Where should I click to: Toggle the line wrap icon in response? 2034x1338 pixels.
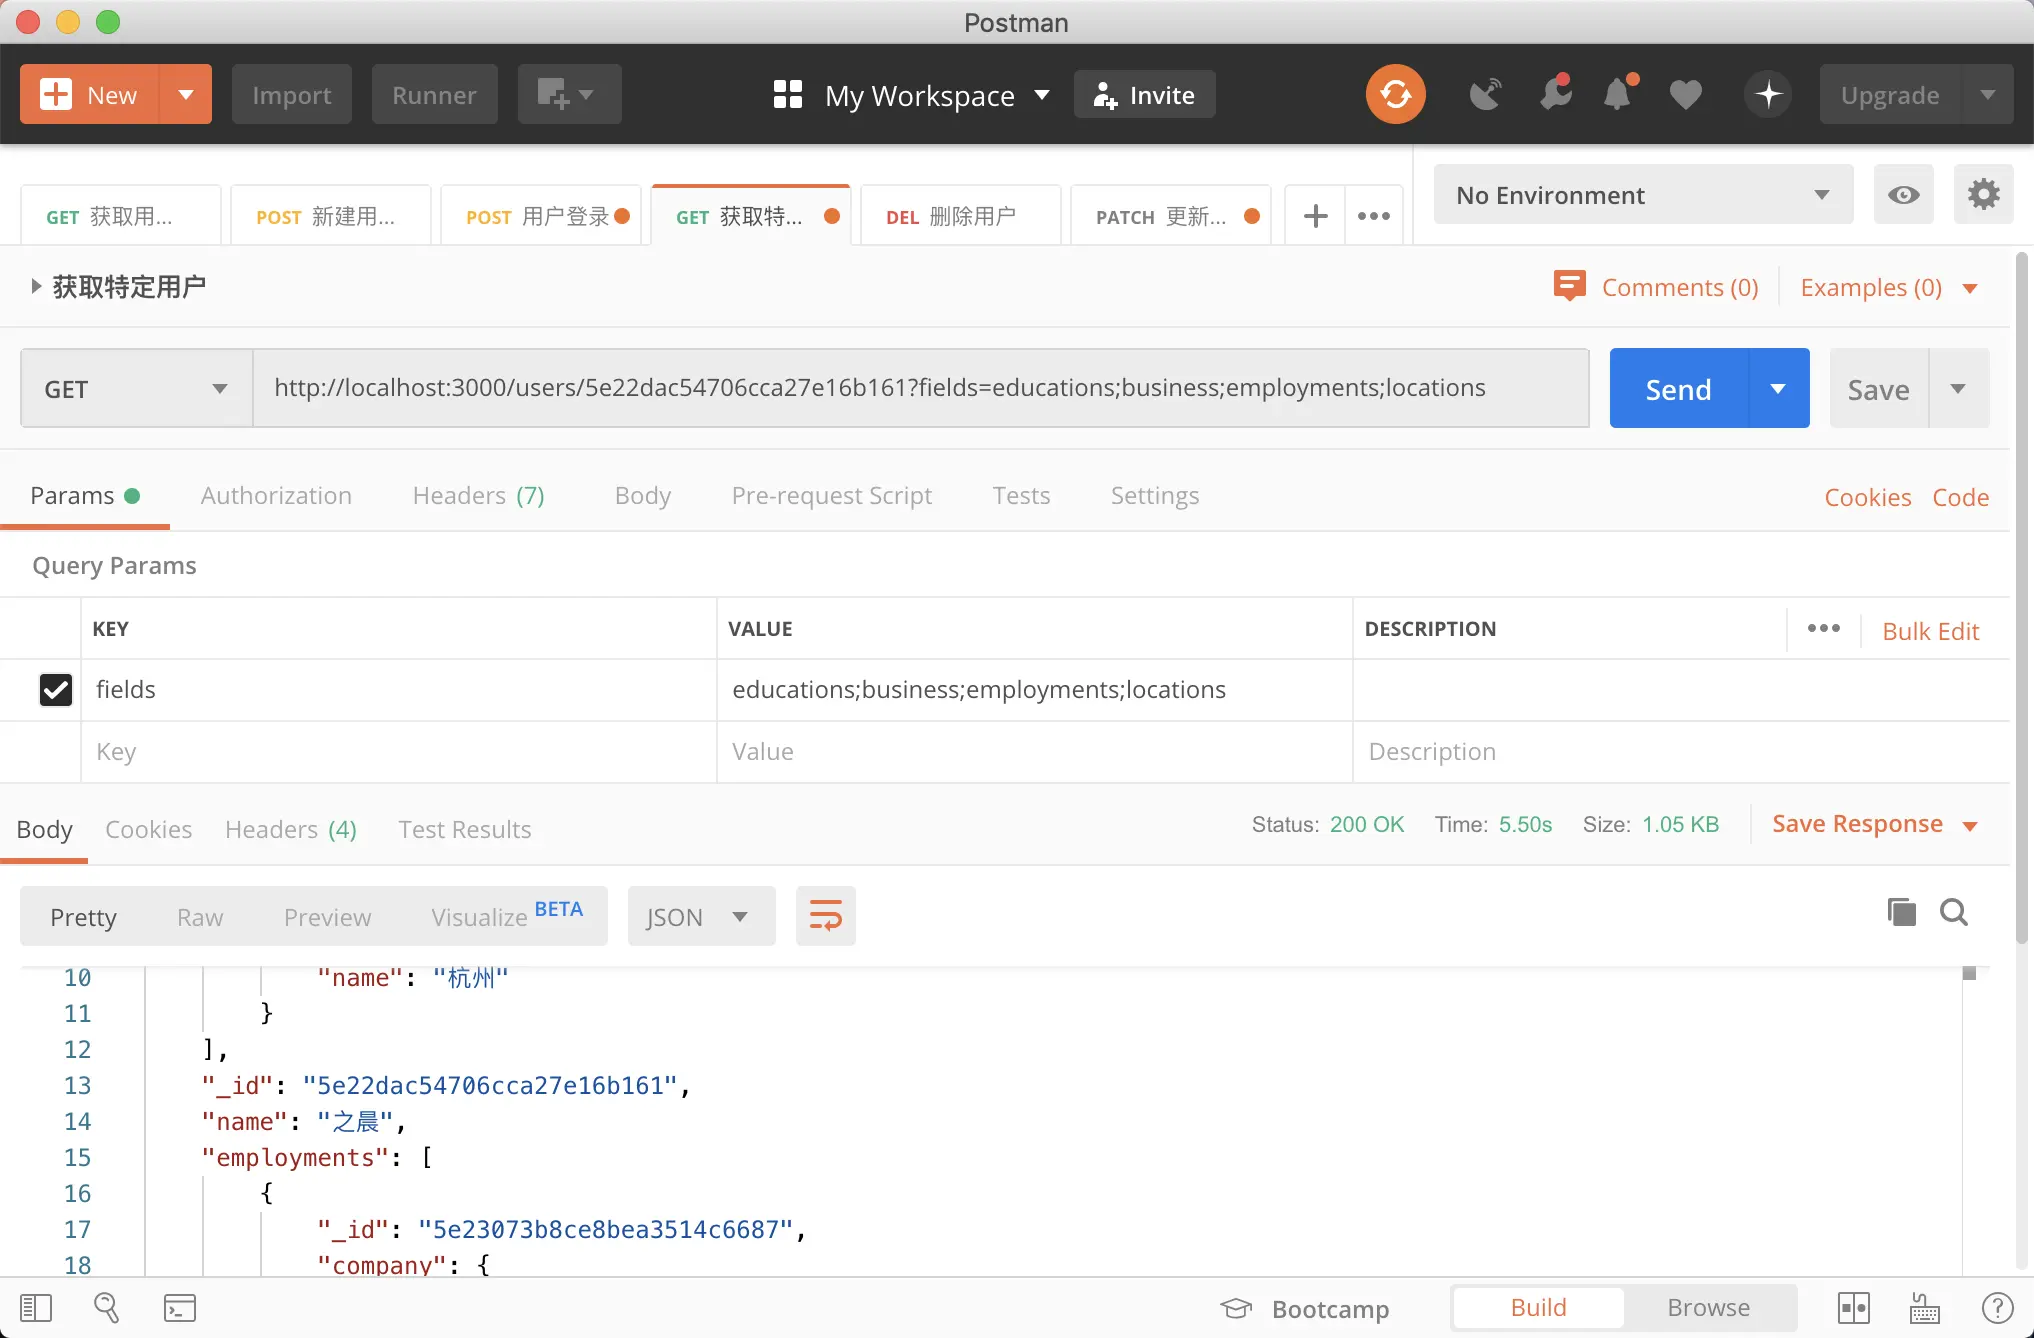(x=825, y=916)
